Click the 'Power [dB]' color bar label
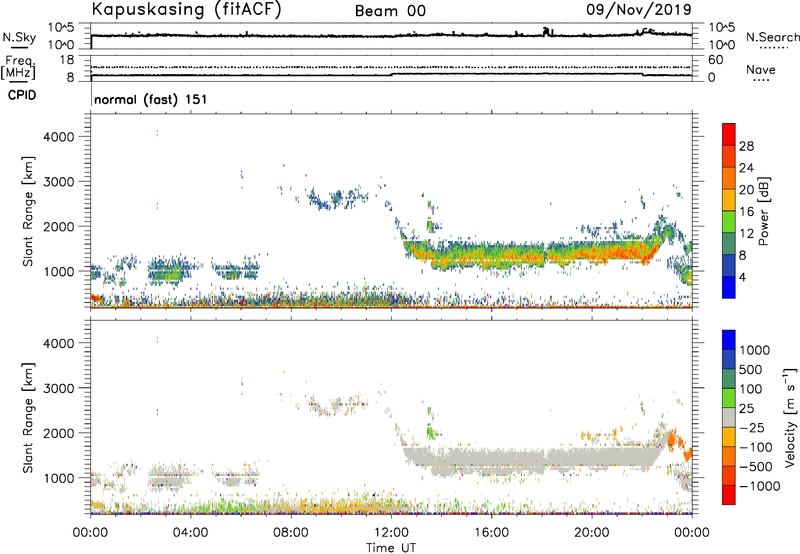 tap(764, 211)
